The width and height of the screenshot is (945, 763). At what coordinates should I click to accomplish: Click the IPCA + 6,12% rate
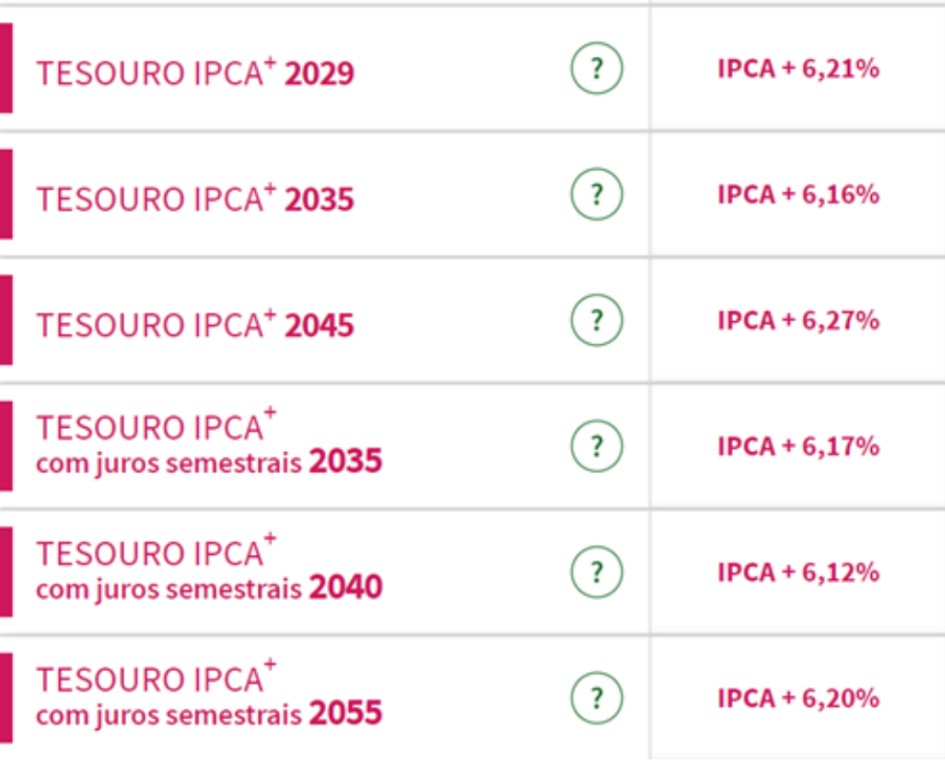799,573
